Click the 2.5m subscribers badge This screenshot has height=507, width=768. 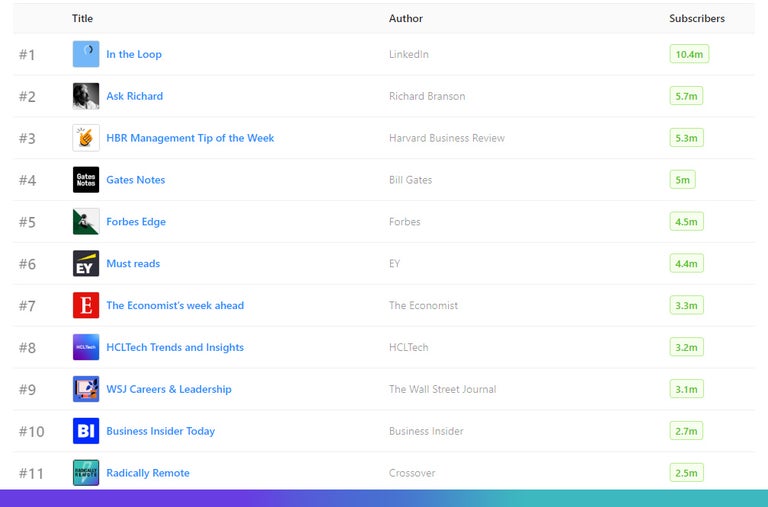tap(686, 473)
